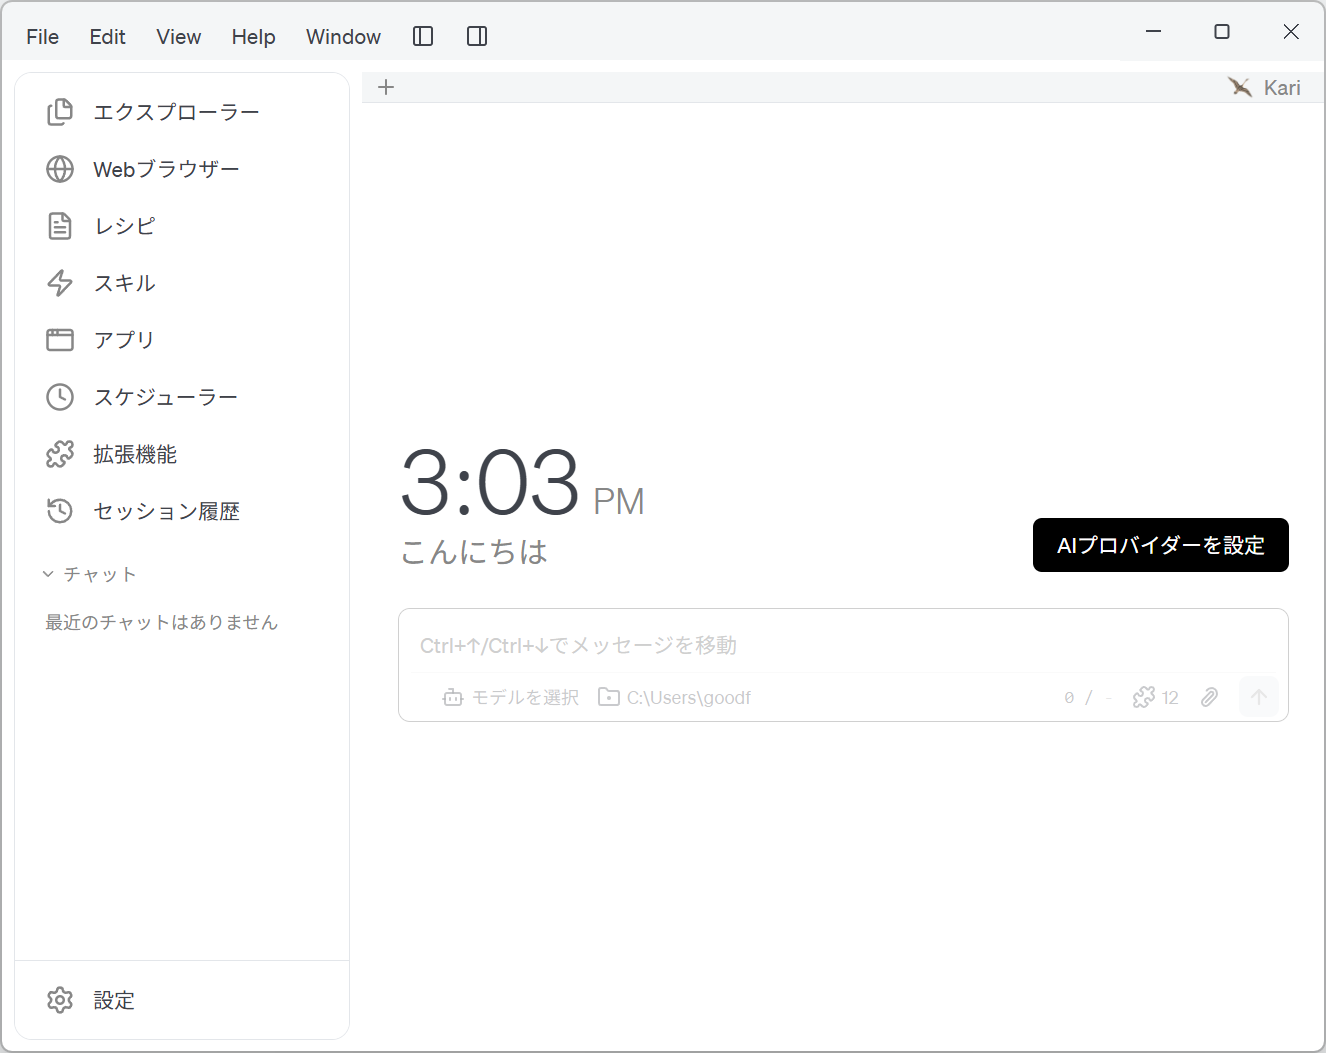The image size is (1326, 1053).
Task: Click the "0 / -" token counter
Action: click(x=1088, y=697)
